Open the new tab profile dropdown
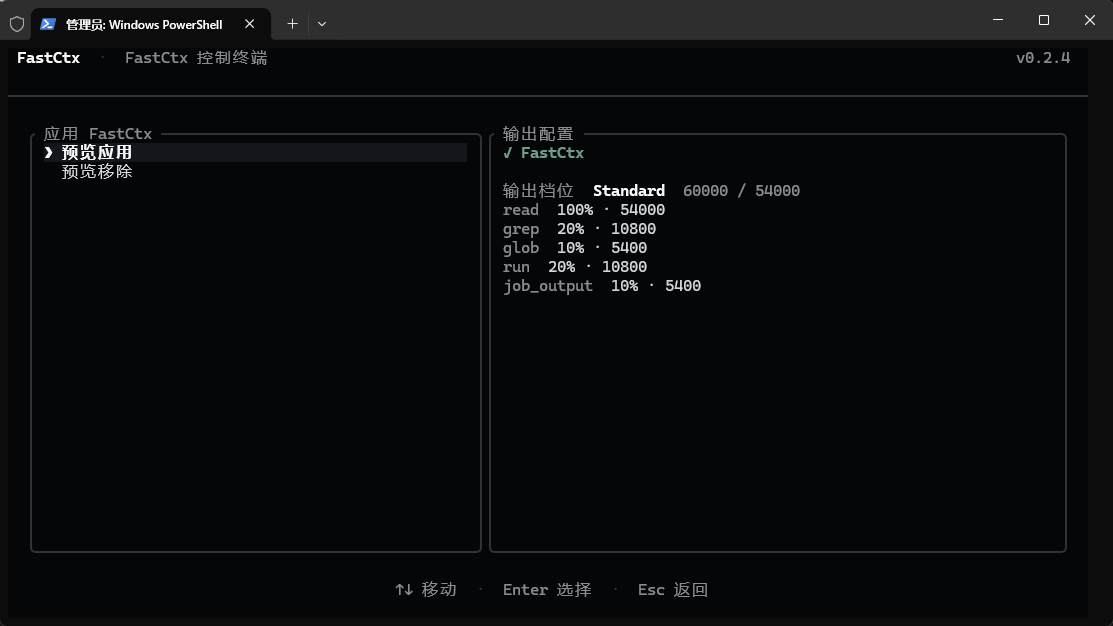This screenshot has height=626, width=1113. [x=322, y=24]
